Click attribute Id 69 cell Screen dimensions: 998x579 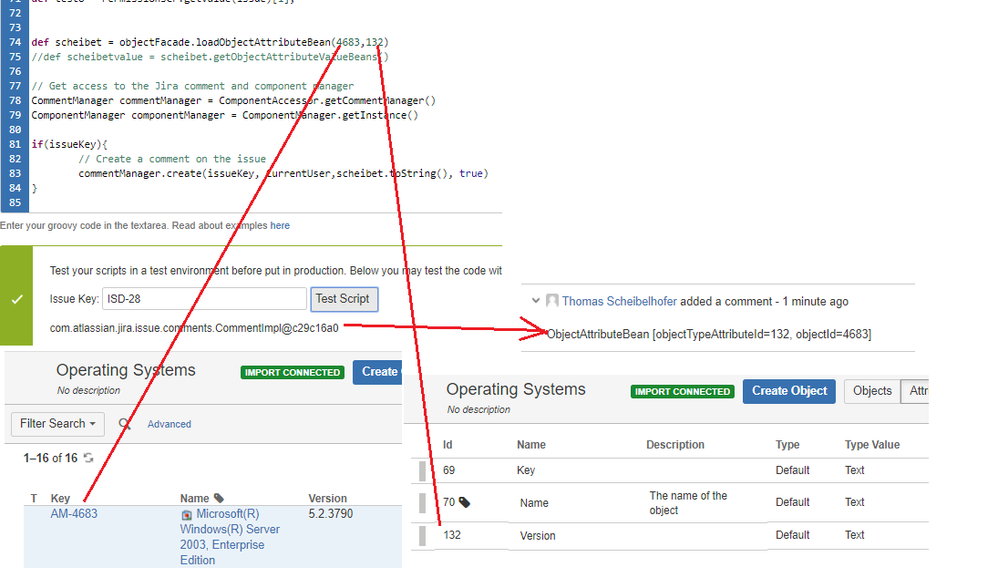click(x=449, y=470)
